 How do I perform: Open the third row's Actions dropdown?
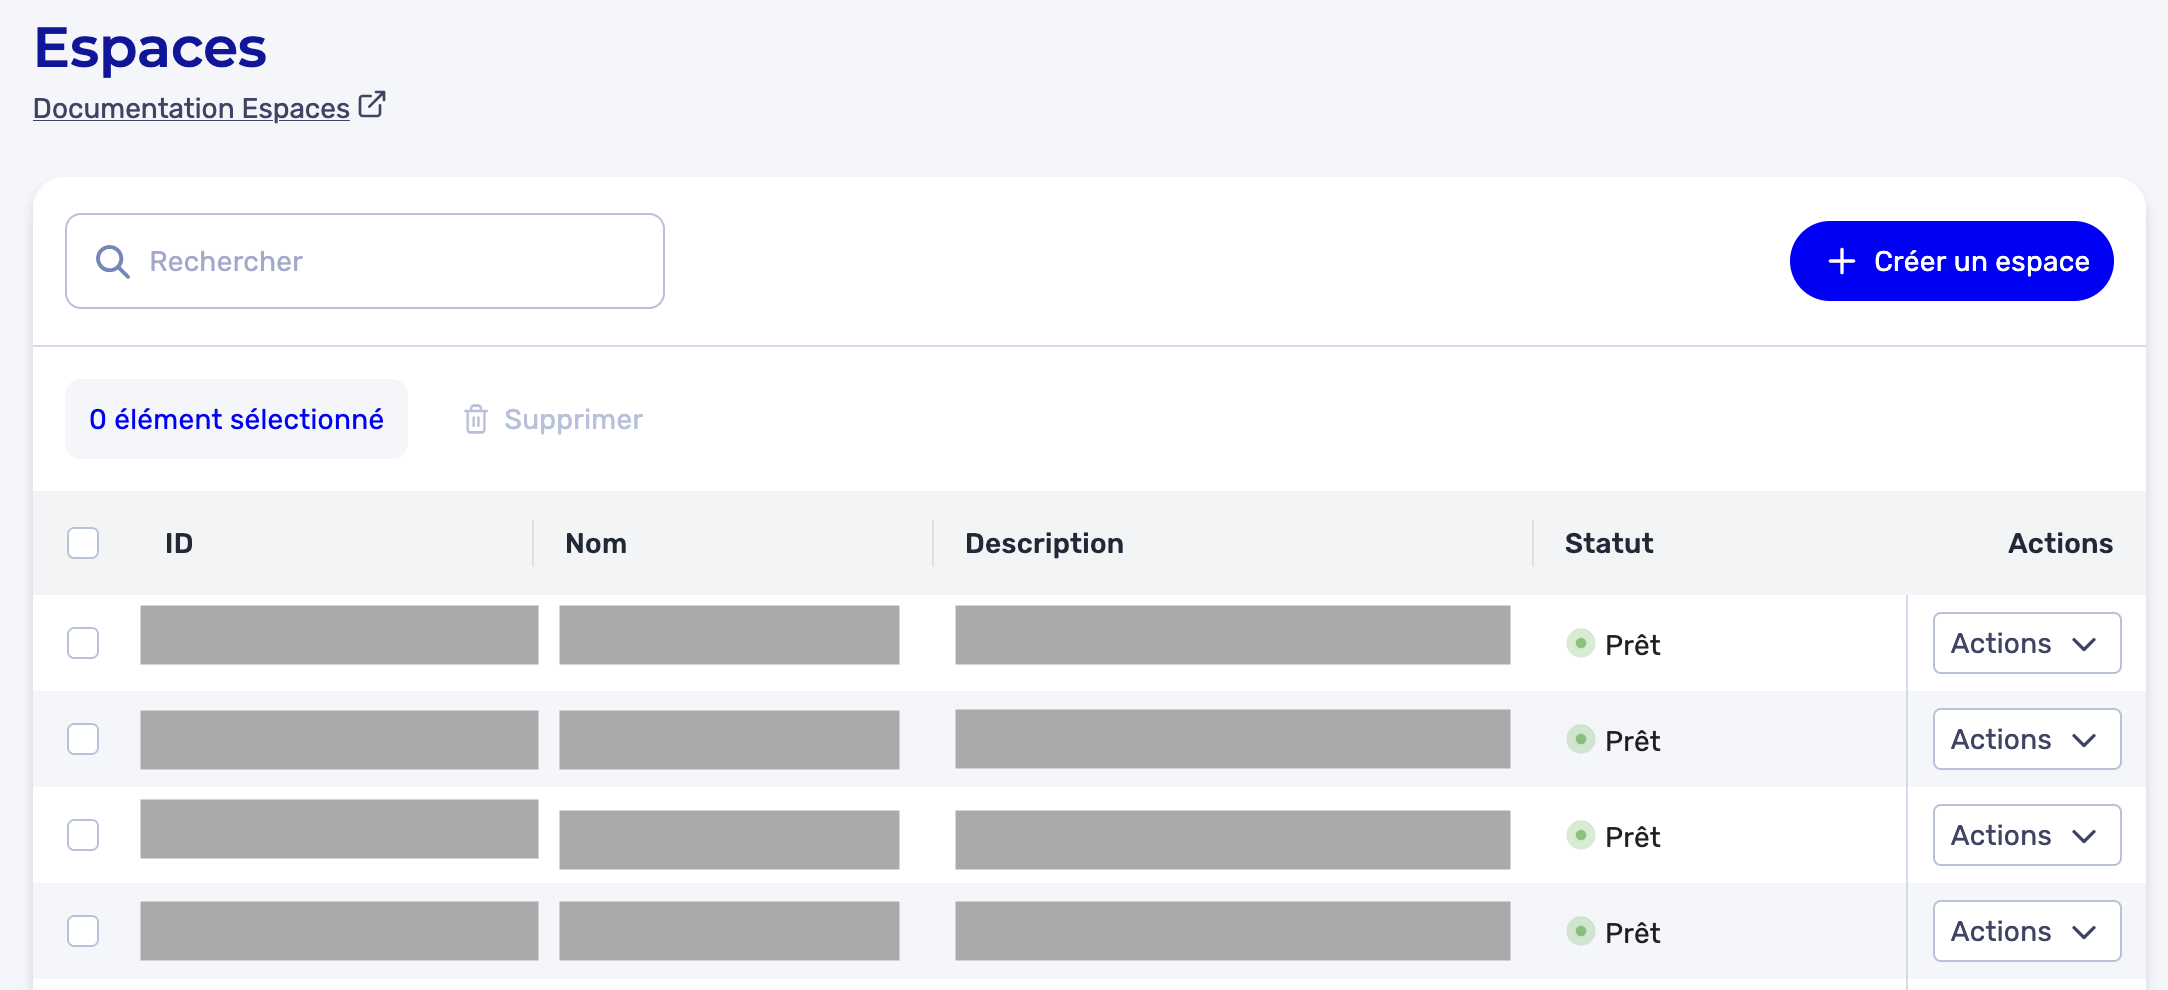(x=2027, y=835)
